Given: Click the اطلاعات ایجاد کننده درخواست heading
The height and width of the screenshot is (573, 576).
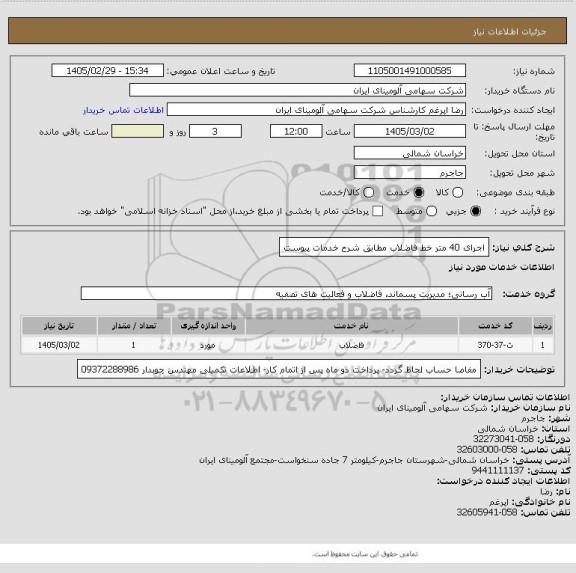Looking at the screenshot, I should point(503,481).
